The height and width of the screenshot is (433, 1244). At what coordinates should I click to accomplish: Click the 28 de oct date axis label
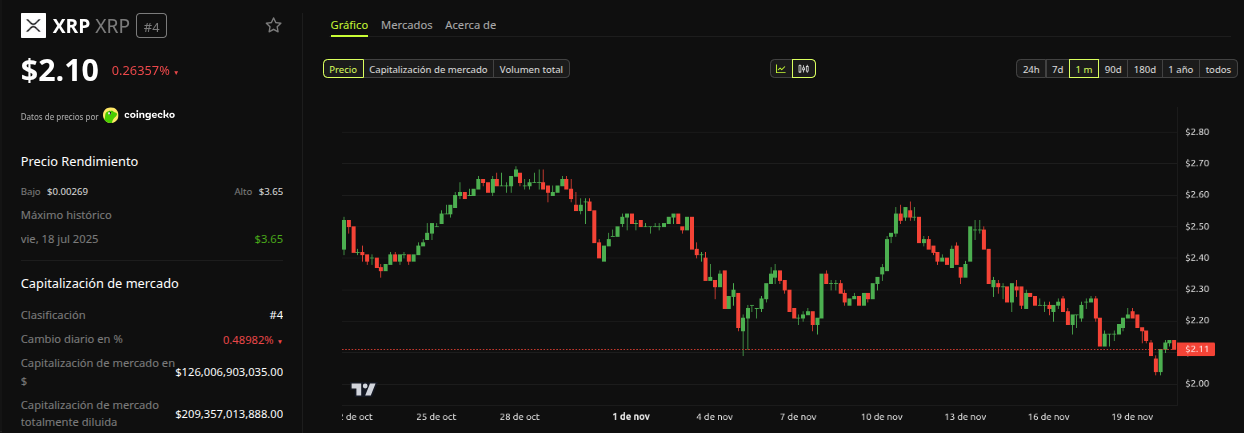click(519, 416)
